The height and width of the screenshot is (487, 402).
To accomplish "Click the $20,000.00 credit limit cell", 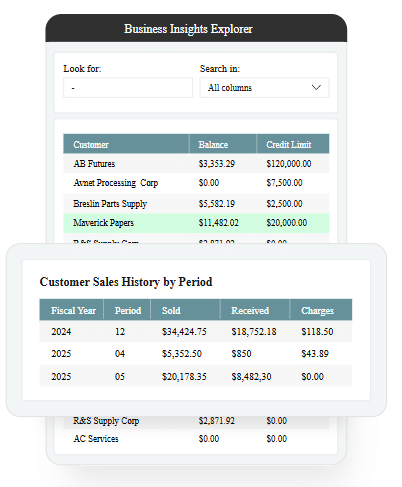I will 287,223.
